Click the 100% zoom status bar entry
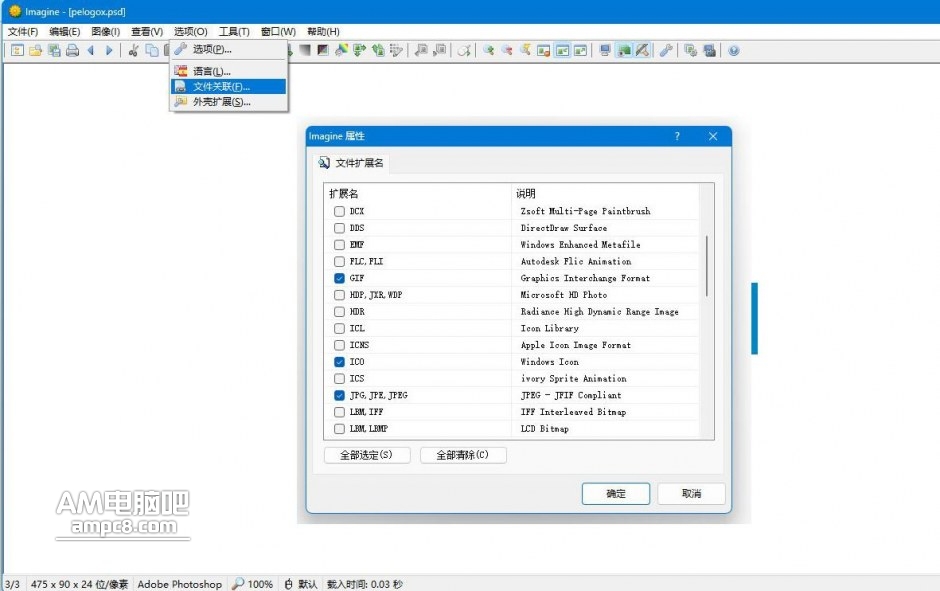This screenshot has width=940, height=591. 254,584
